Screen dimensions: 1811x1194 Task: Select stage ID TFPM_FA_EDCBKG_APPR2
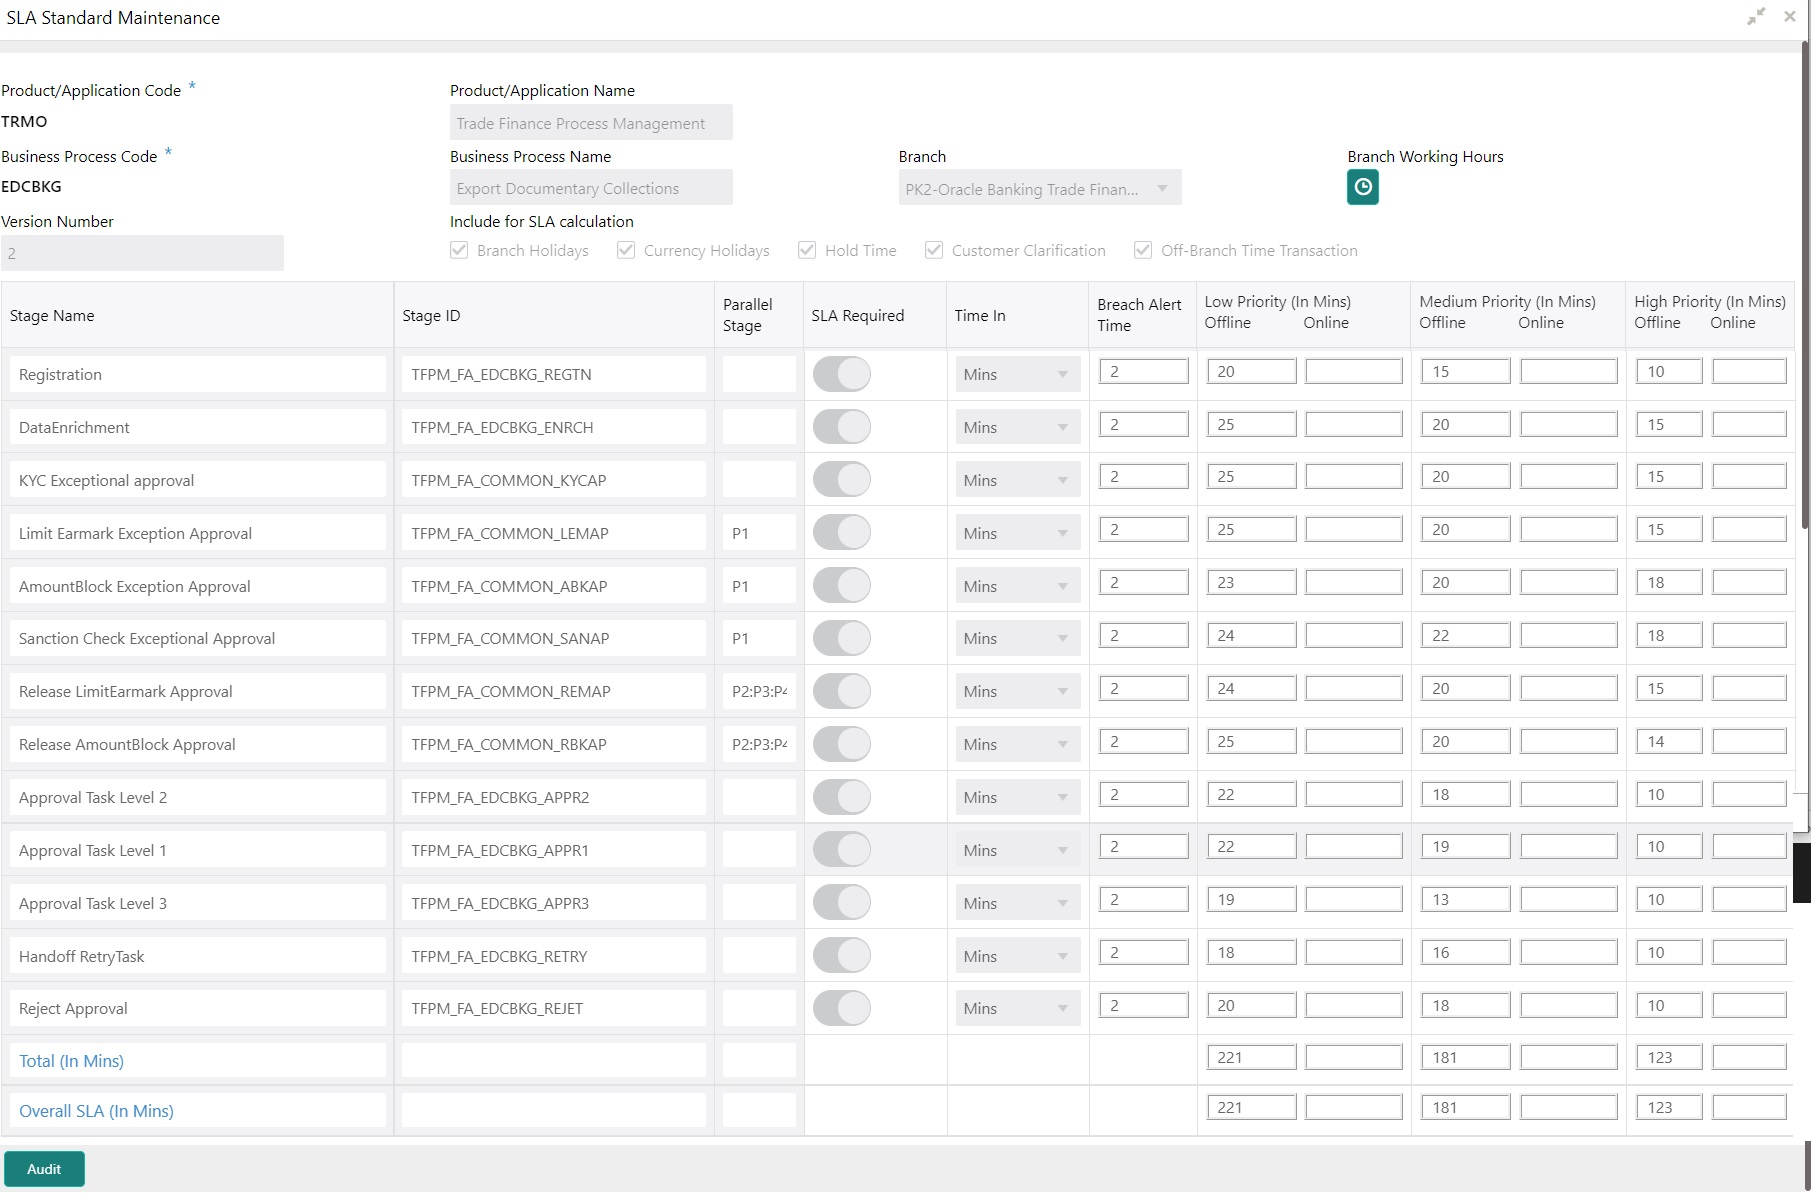(x=553, y=797)
